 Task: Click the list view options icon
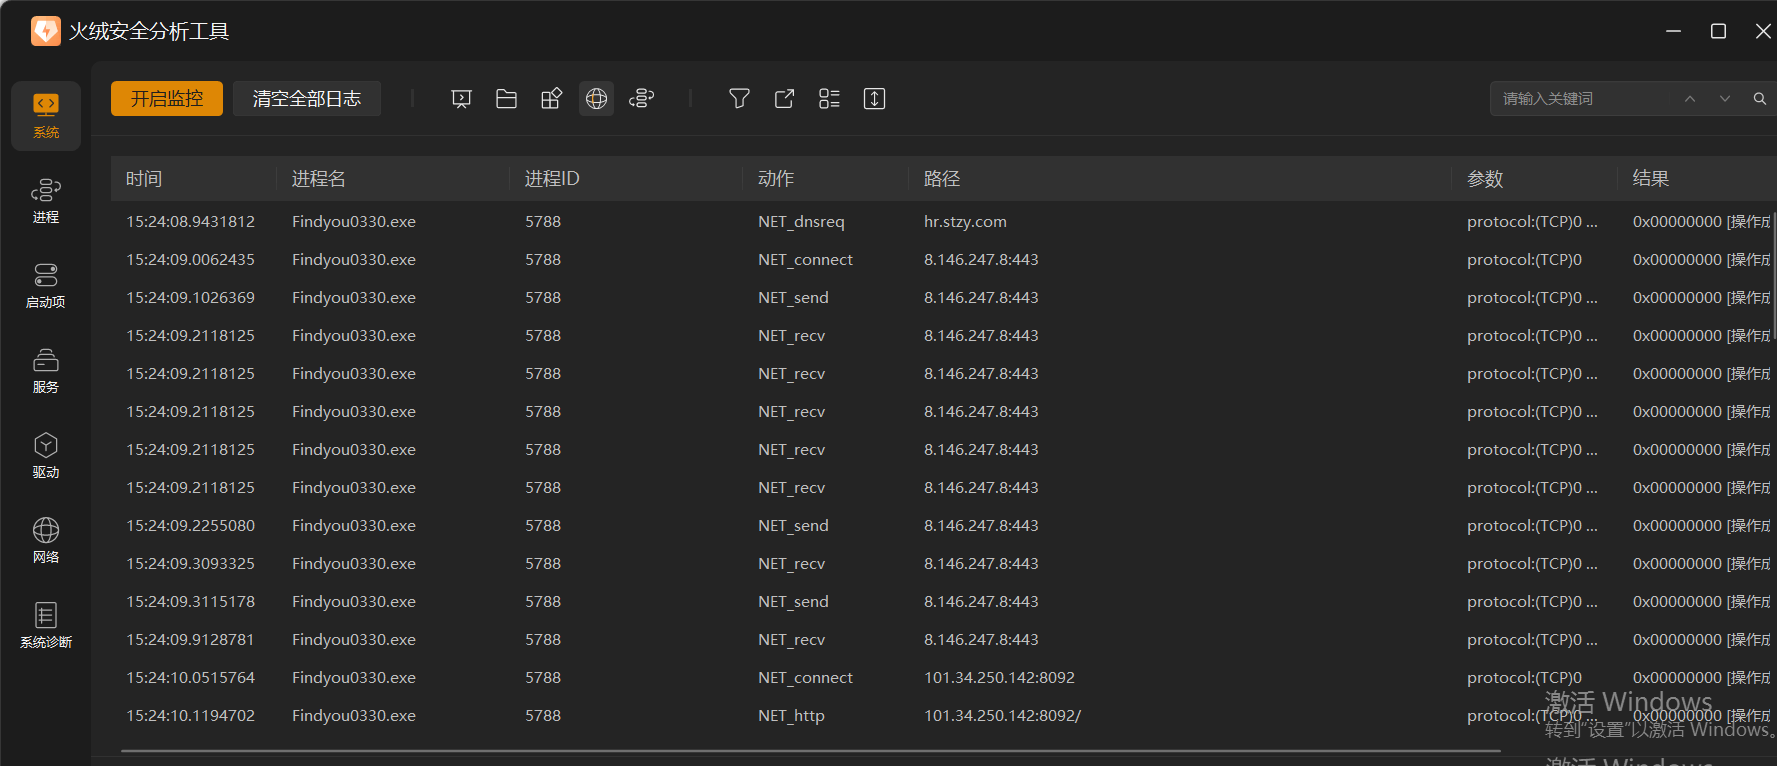[x=829, y=99]
